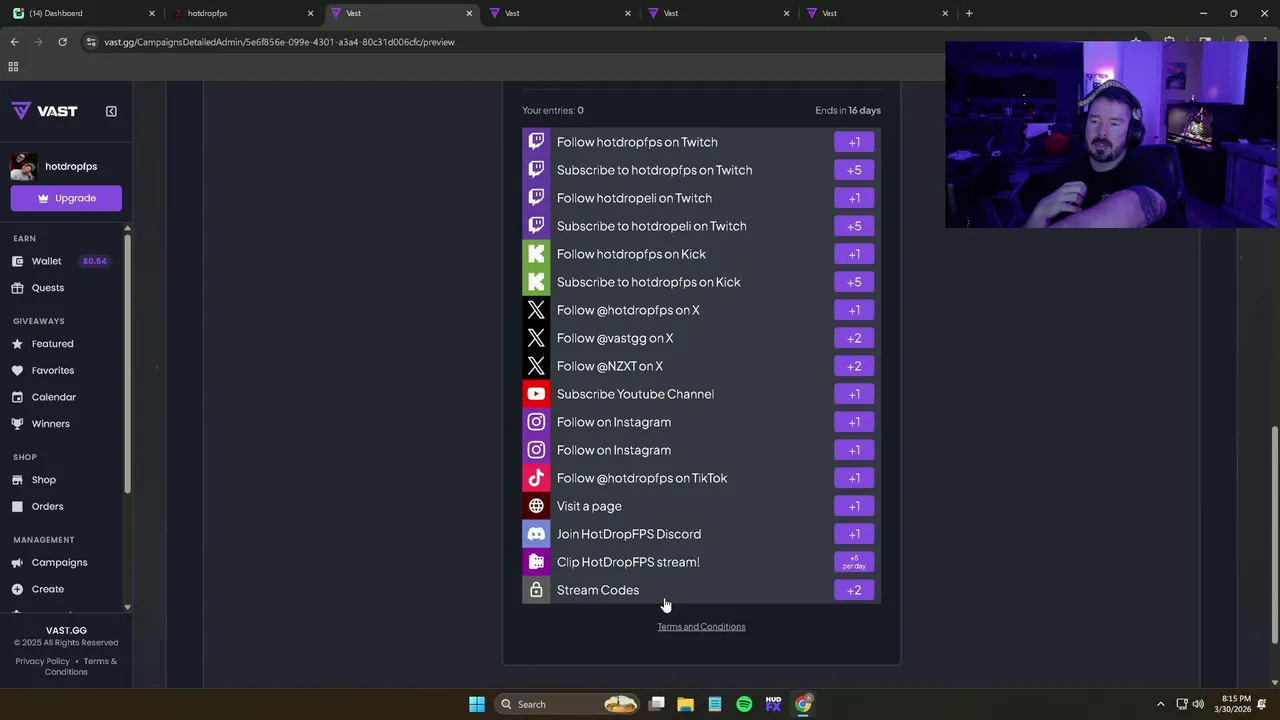Select Subscribe Youtube Channel entry
This screenshot has width=1280, height=720.
701,394
